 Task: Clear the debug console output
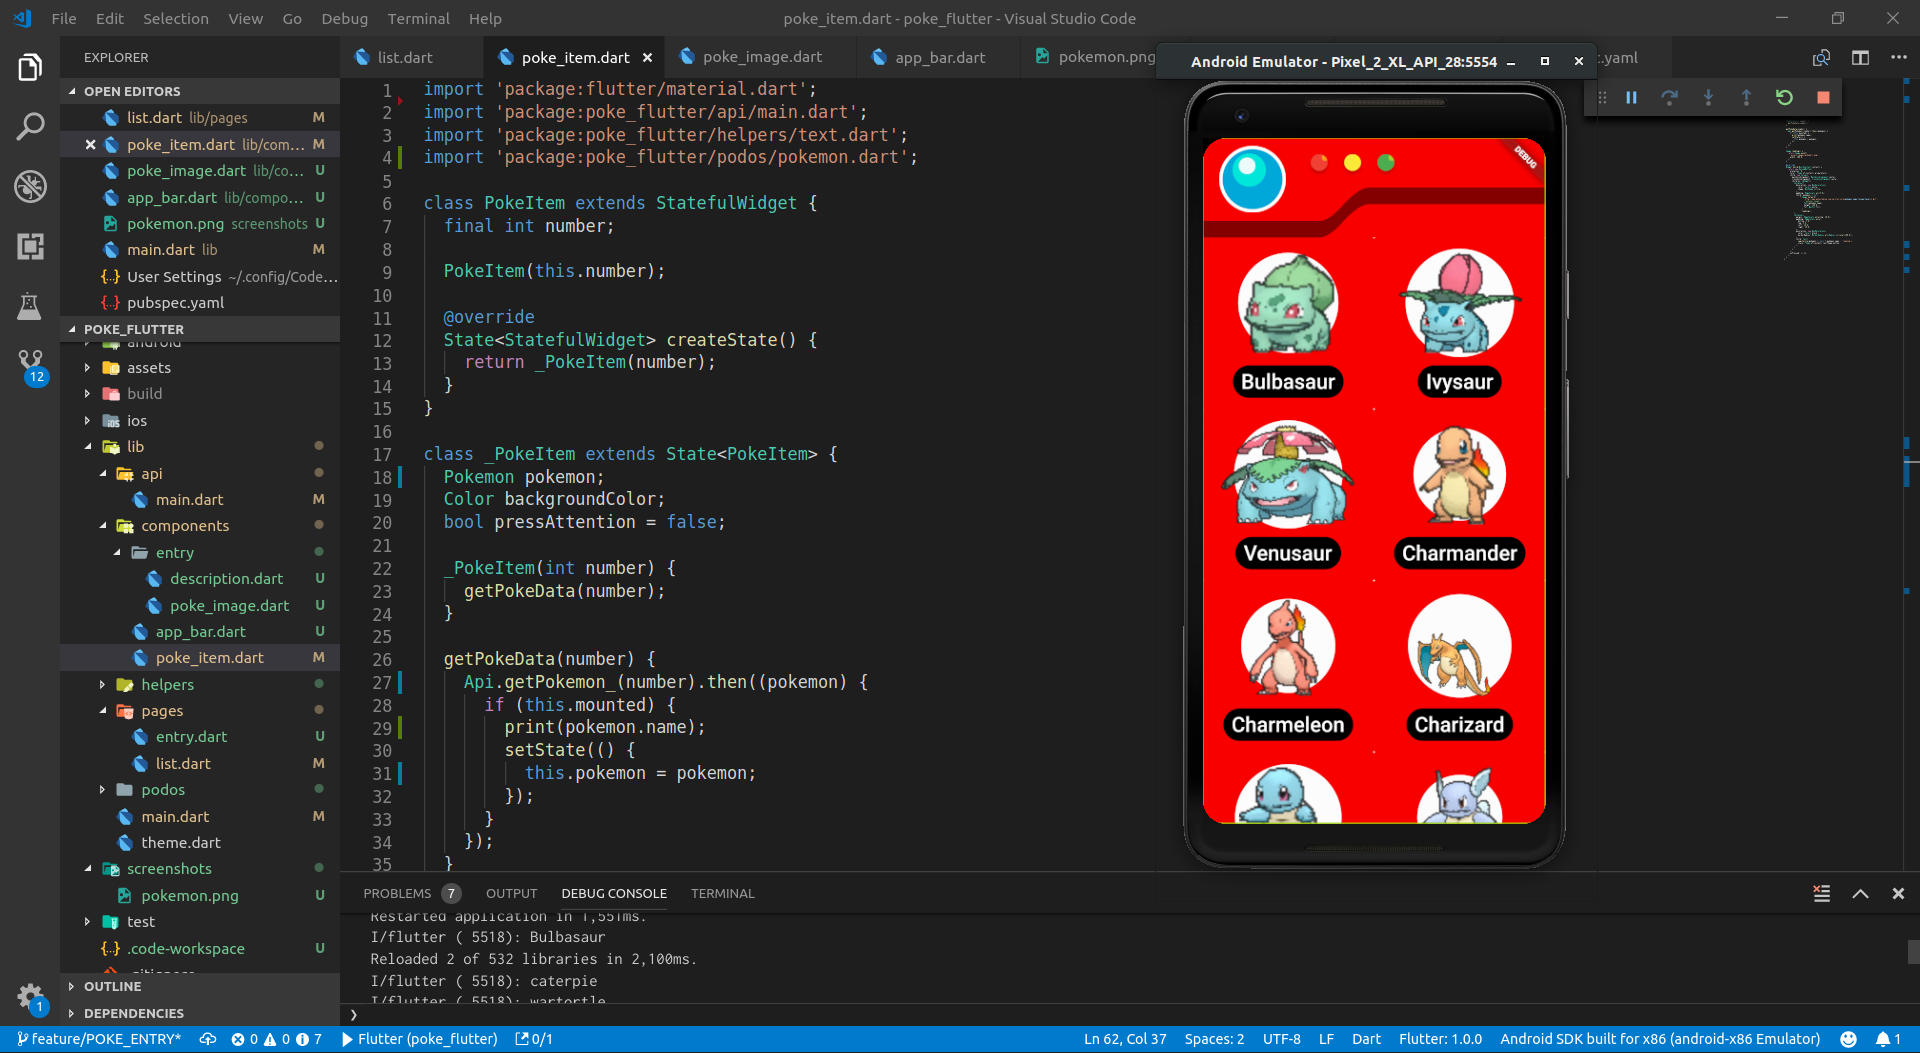(1822, 894)
